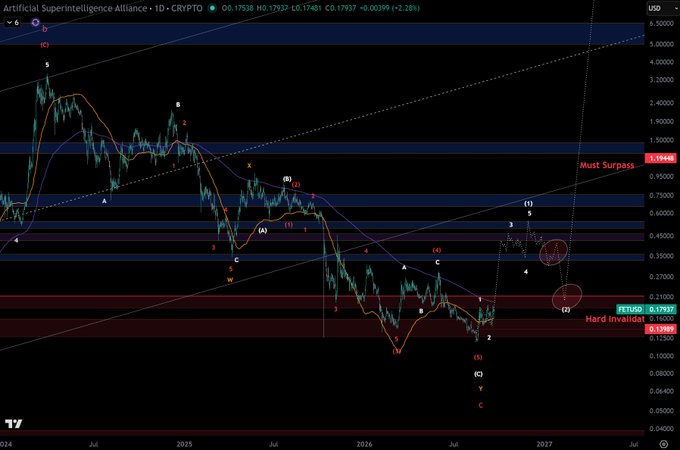Viewport: 680px width, 450px height.
Task: Click the CRYPTO exchange label in title
Action: coord(186,8)
